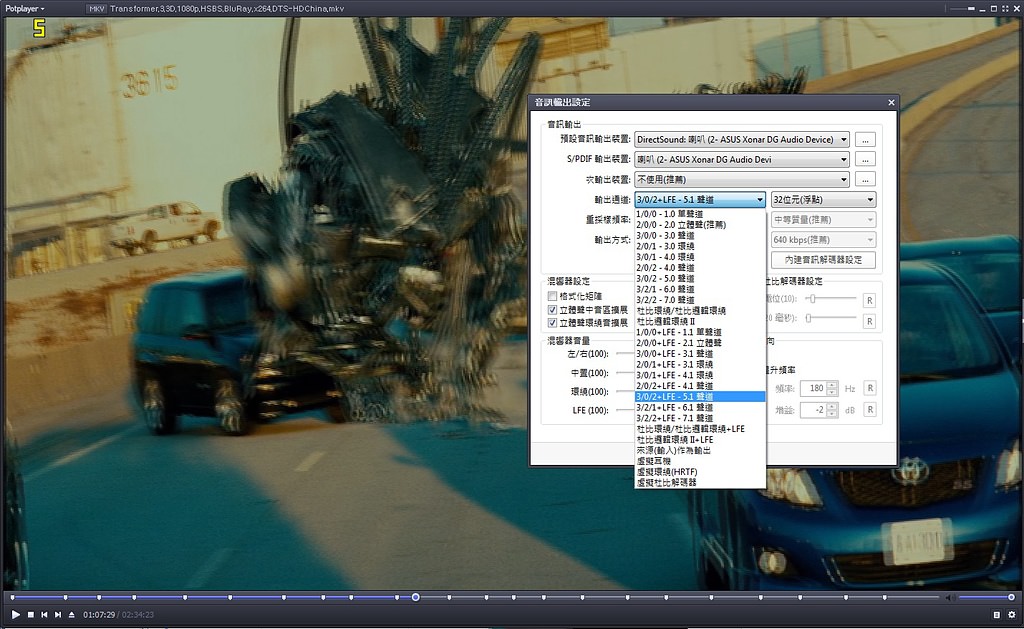Screen dimensions: 1024x629
Task: Choose 3/2/2+LFE - 7.1 channel option
Action: [x=699, y=419]
